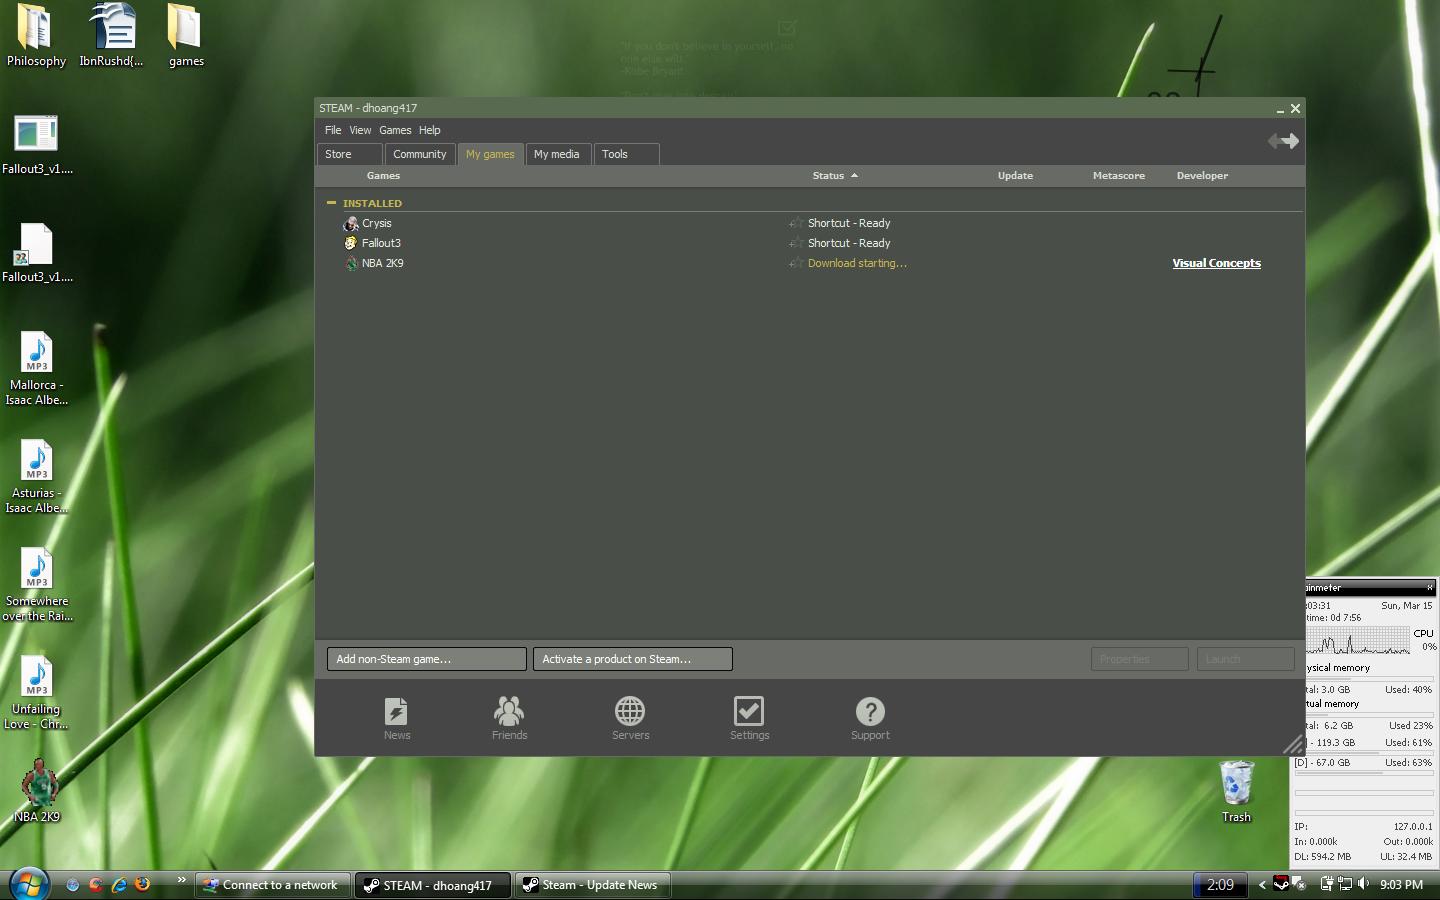This screenshot has width=1440, height=900.
Task: Sort by the Metascore column header
Action: 1118,176
